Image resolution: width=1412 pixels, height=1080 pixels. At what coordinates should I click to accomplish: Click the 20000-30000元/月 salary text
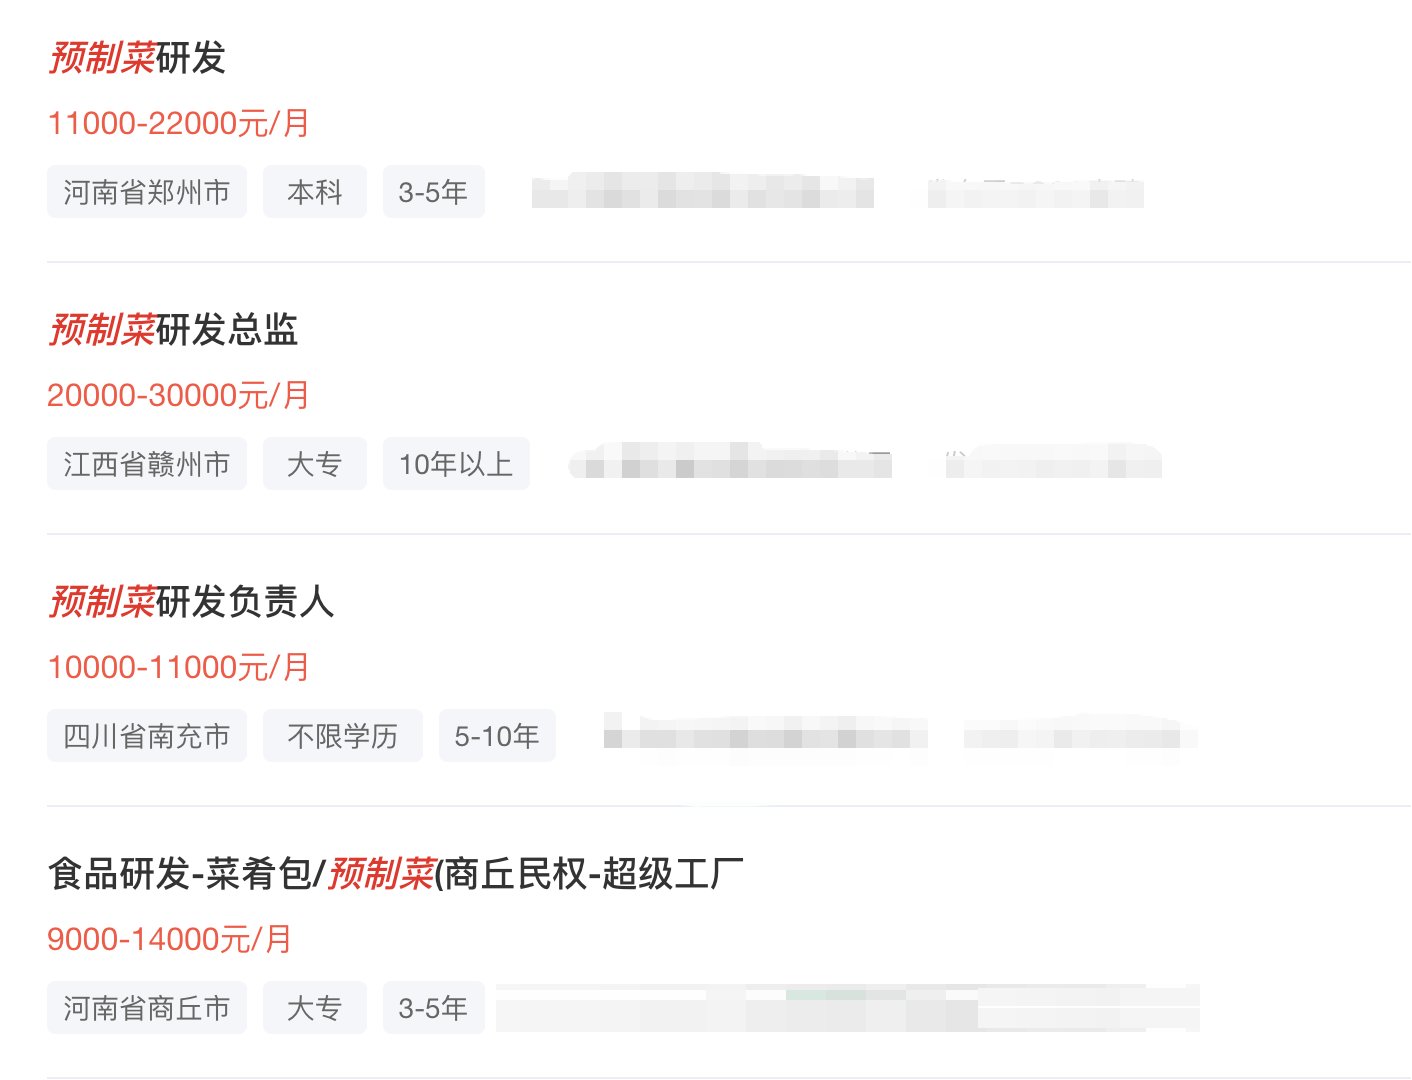click(x=179, y=395)
